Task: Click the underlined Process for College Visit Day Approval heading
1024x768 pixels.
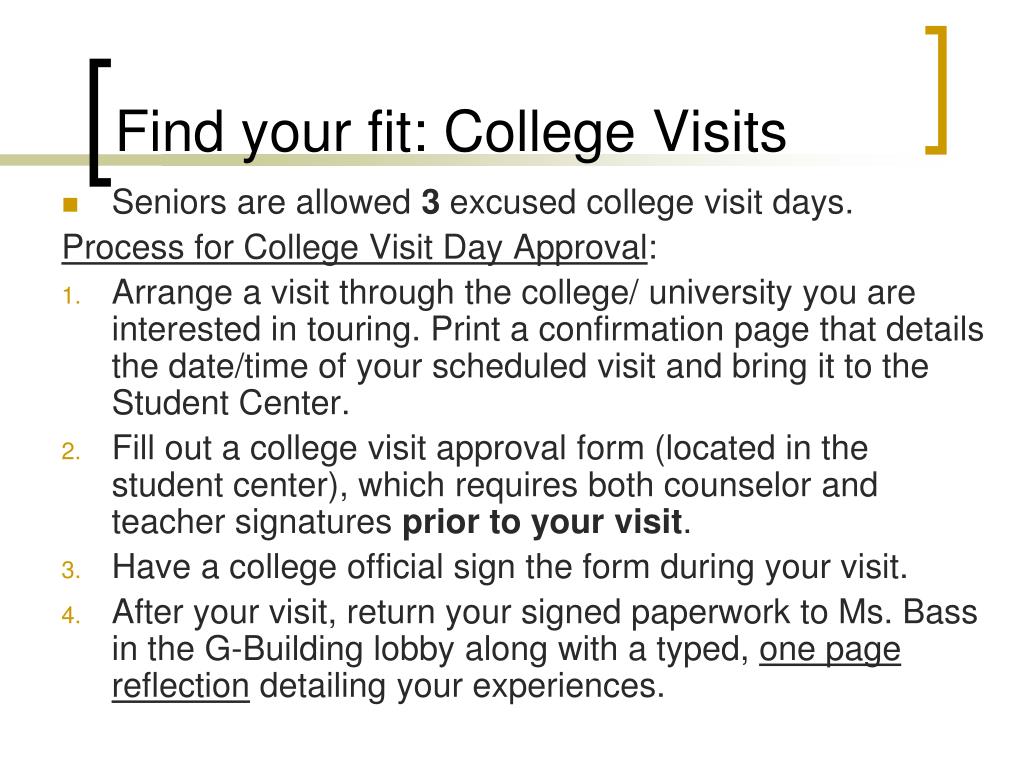Action: [355, 249]
